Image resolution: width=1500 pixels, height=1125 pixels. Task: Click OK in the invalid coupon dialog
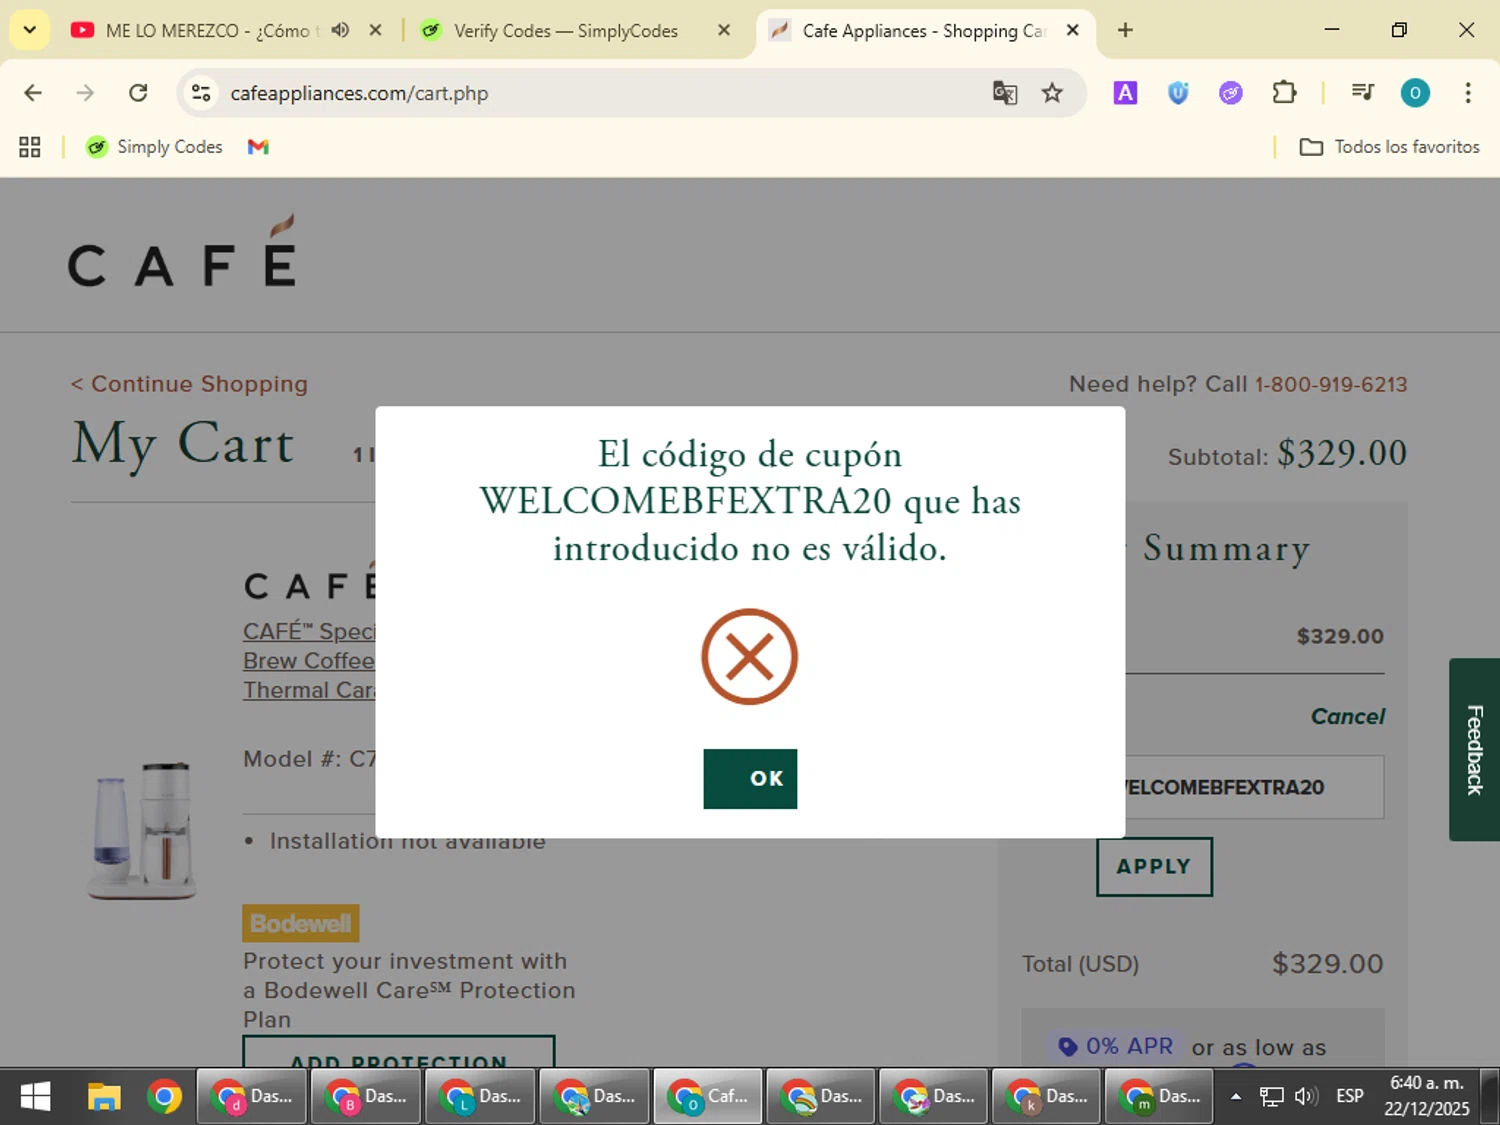(750, 778)
